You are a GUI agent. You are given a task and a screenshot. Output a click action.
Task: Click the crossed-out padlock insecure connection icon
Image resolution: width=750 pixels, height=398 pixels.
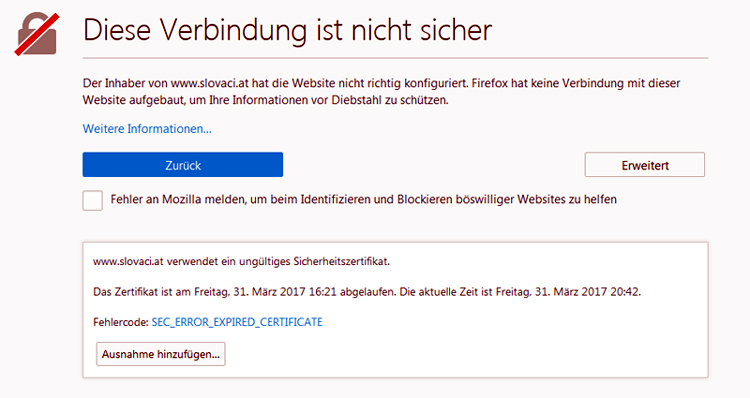[37, 34]
